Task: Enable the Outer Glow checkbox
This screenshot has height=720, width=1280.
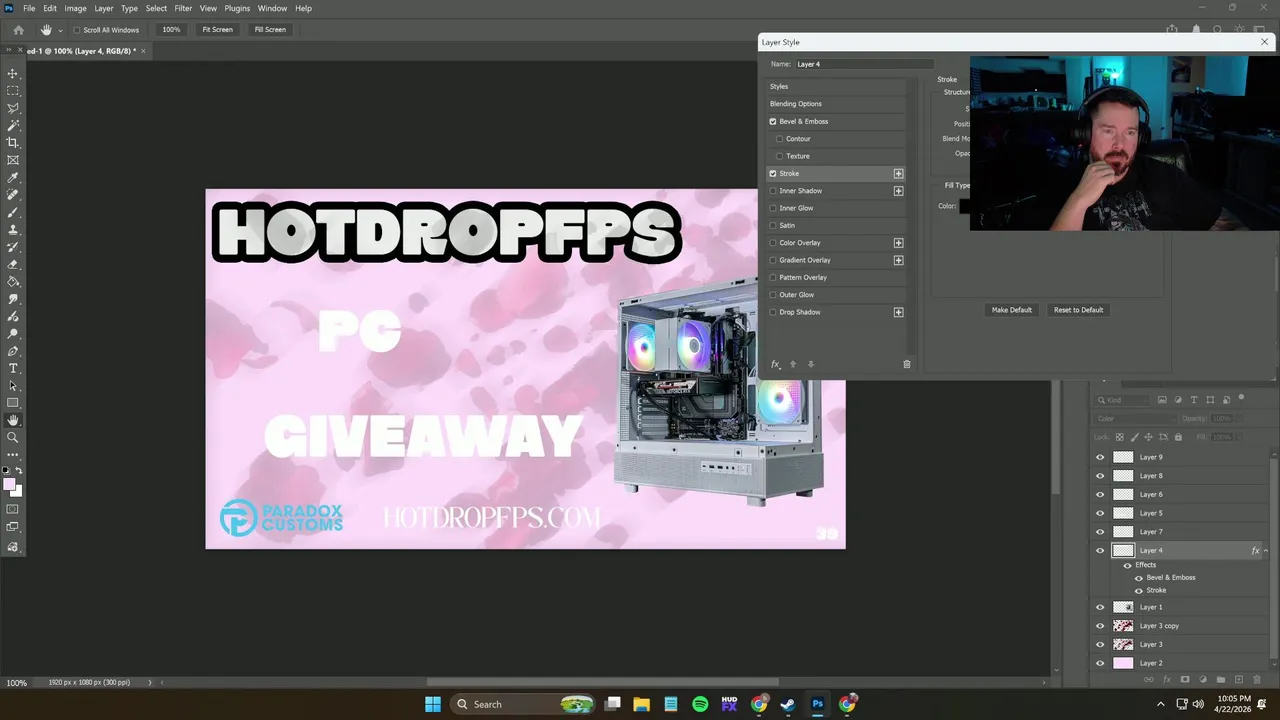Action: click(x=773, y=295)
